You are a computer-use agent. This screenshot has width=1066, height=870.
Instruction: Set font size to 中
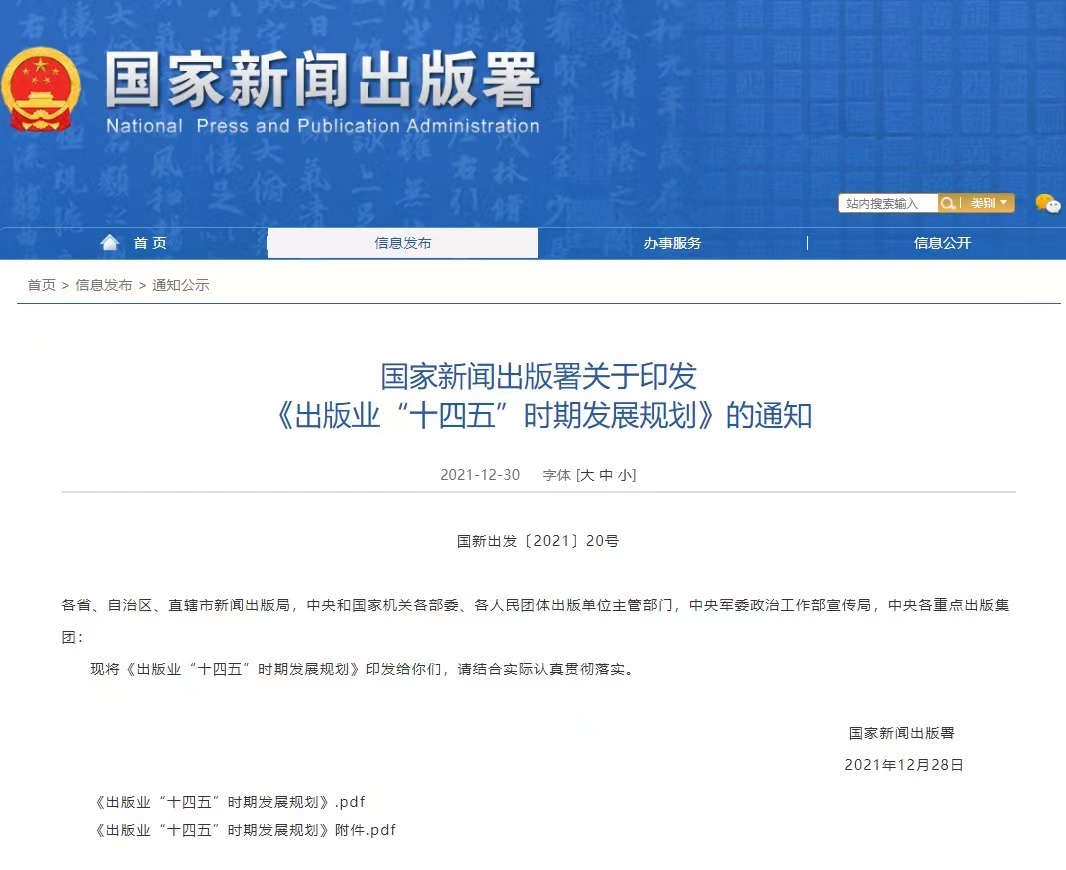[x=606, y=475]
